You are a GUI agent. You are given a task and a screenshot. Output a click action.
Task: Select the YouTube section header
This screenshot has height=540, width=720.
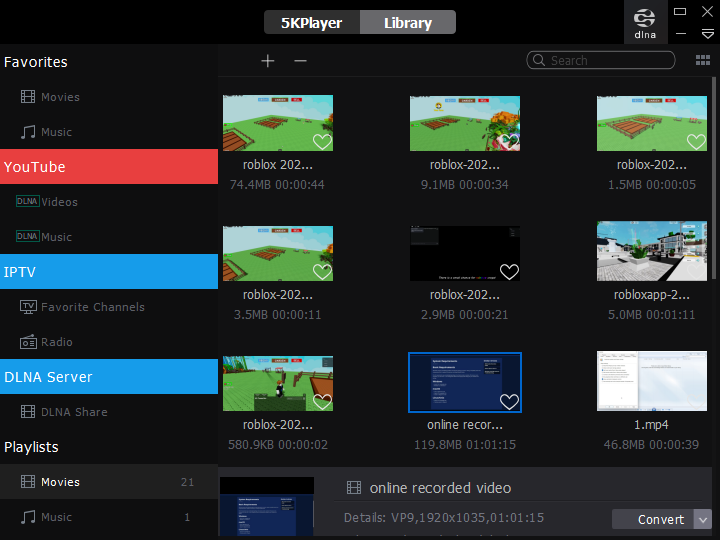pyautogui.click(x=109, y=167)
